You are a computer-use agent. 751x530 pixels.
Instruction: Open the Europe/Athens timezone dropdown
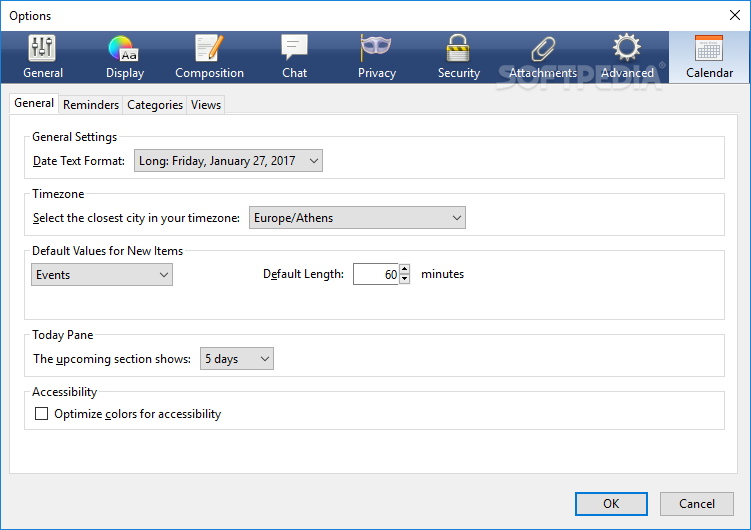point(357,218)
